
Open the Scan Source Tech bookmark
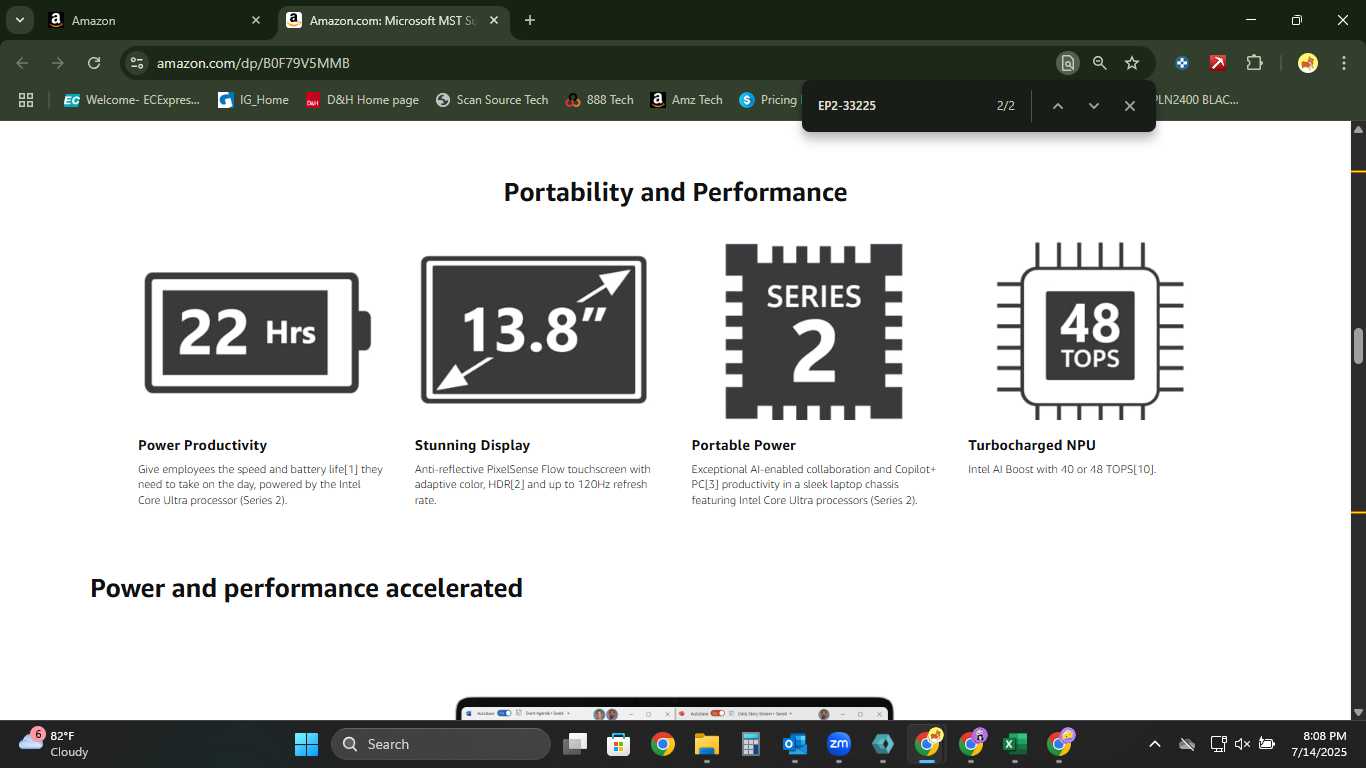click(492, 100)
